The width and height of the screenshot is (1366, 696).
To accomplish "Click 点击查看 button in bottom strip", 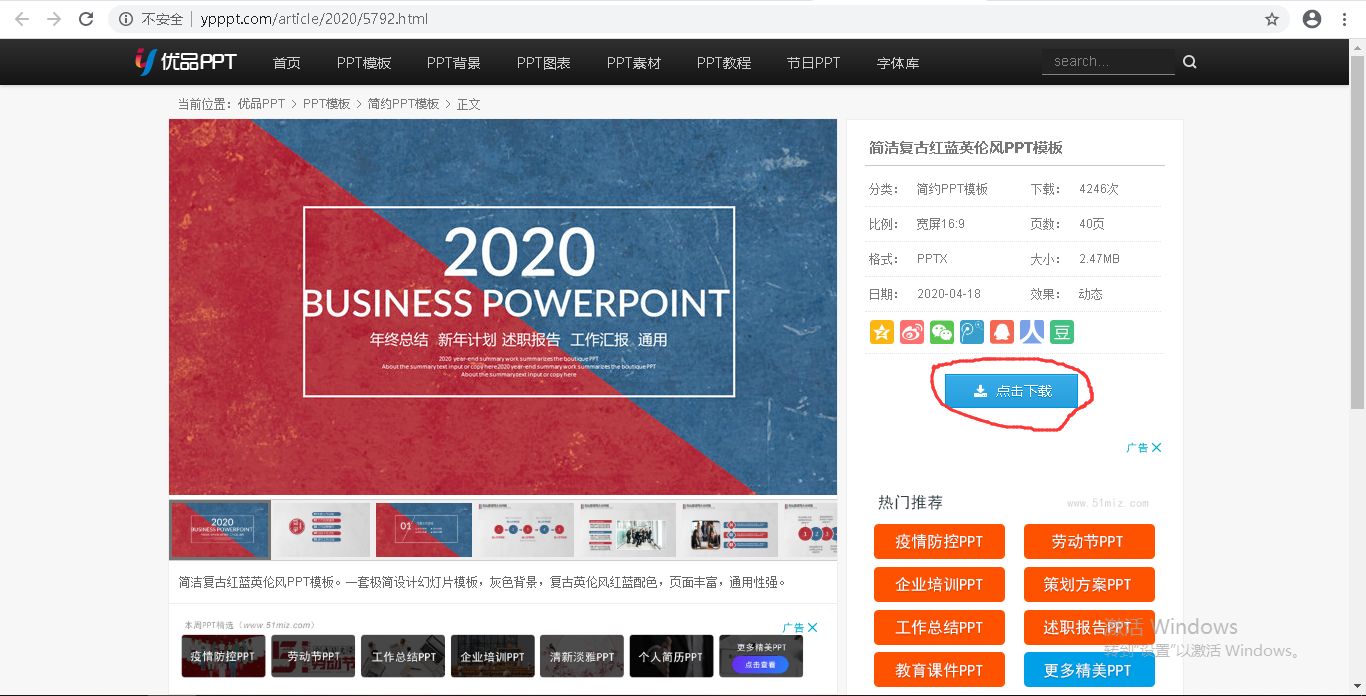I will click(760, 664).
